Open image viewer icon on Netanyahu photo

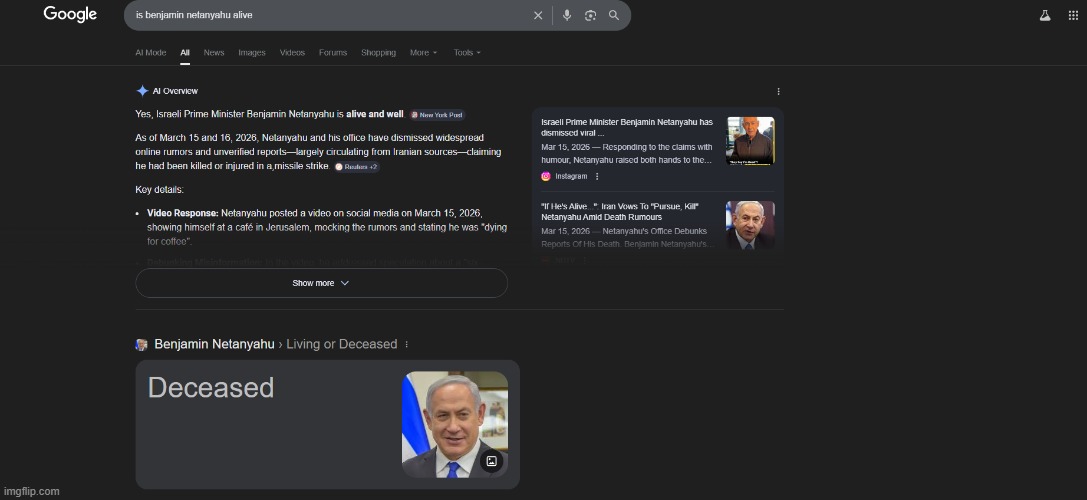(491, 461)
